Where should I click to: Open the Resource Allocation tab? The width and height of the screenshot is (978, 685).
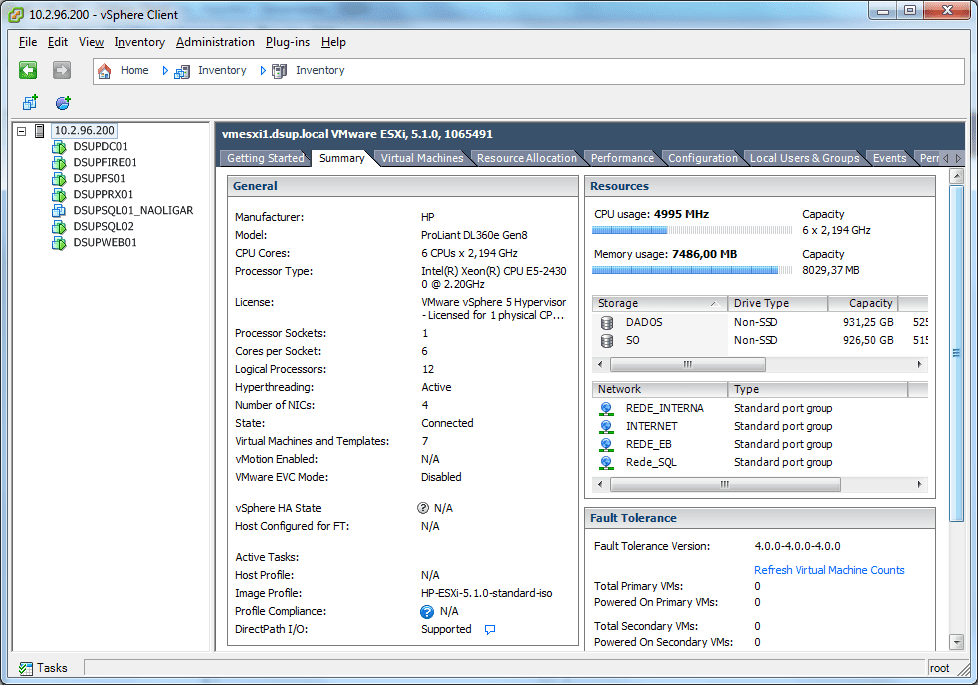526,158
